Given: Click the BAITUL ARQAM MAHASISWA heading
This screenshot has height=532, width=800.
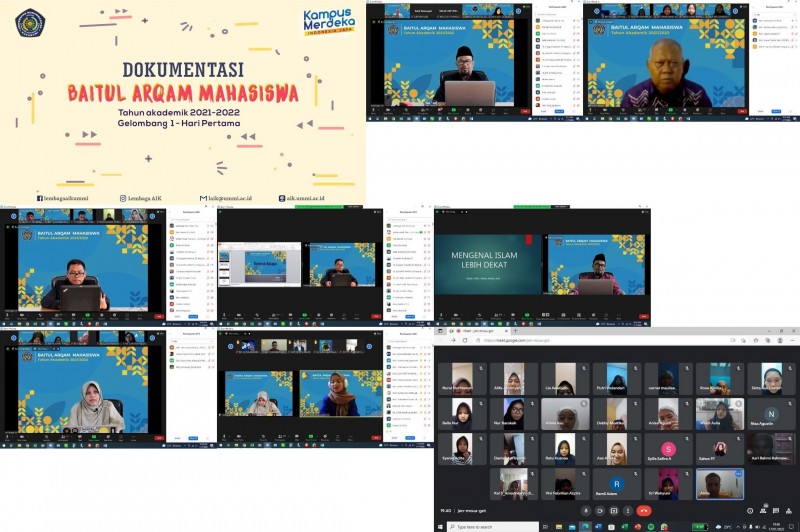Looking at the screenshot, I should coord(183,93).
